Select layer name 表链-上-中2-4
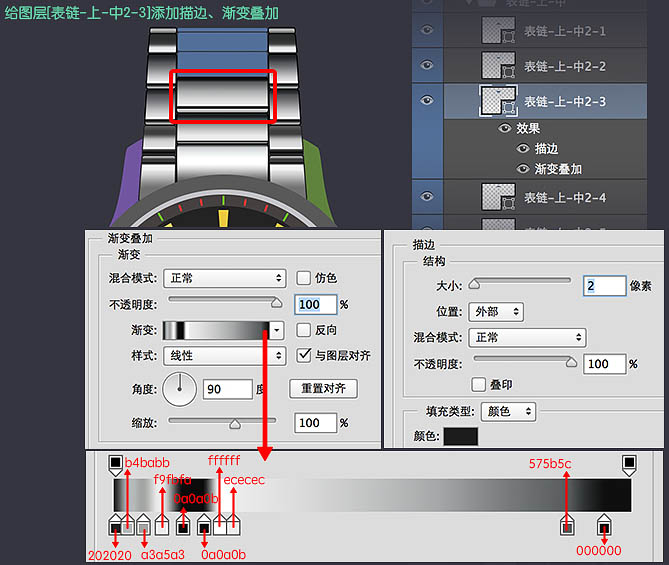This screenshot has width=669, height=565. pos(565,198)
